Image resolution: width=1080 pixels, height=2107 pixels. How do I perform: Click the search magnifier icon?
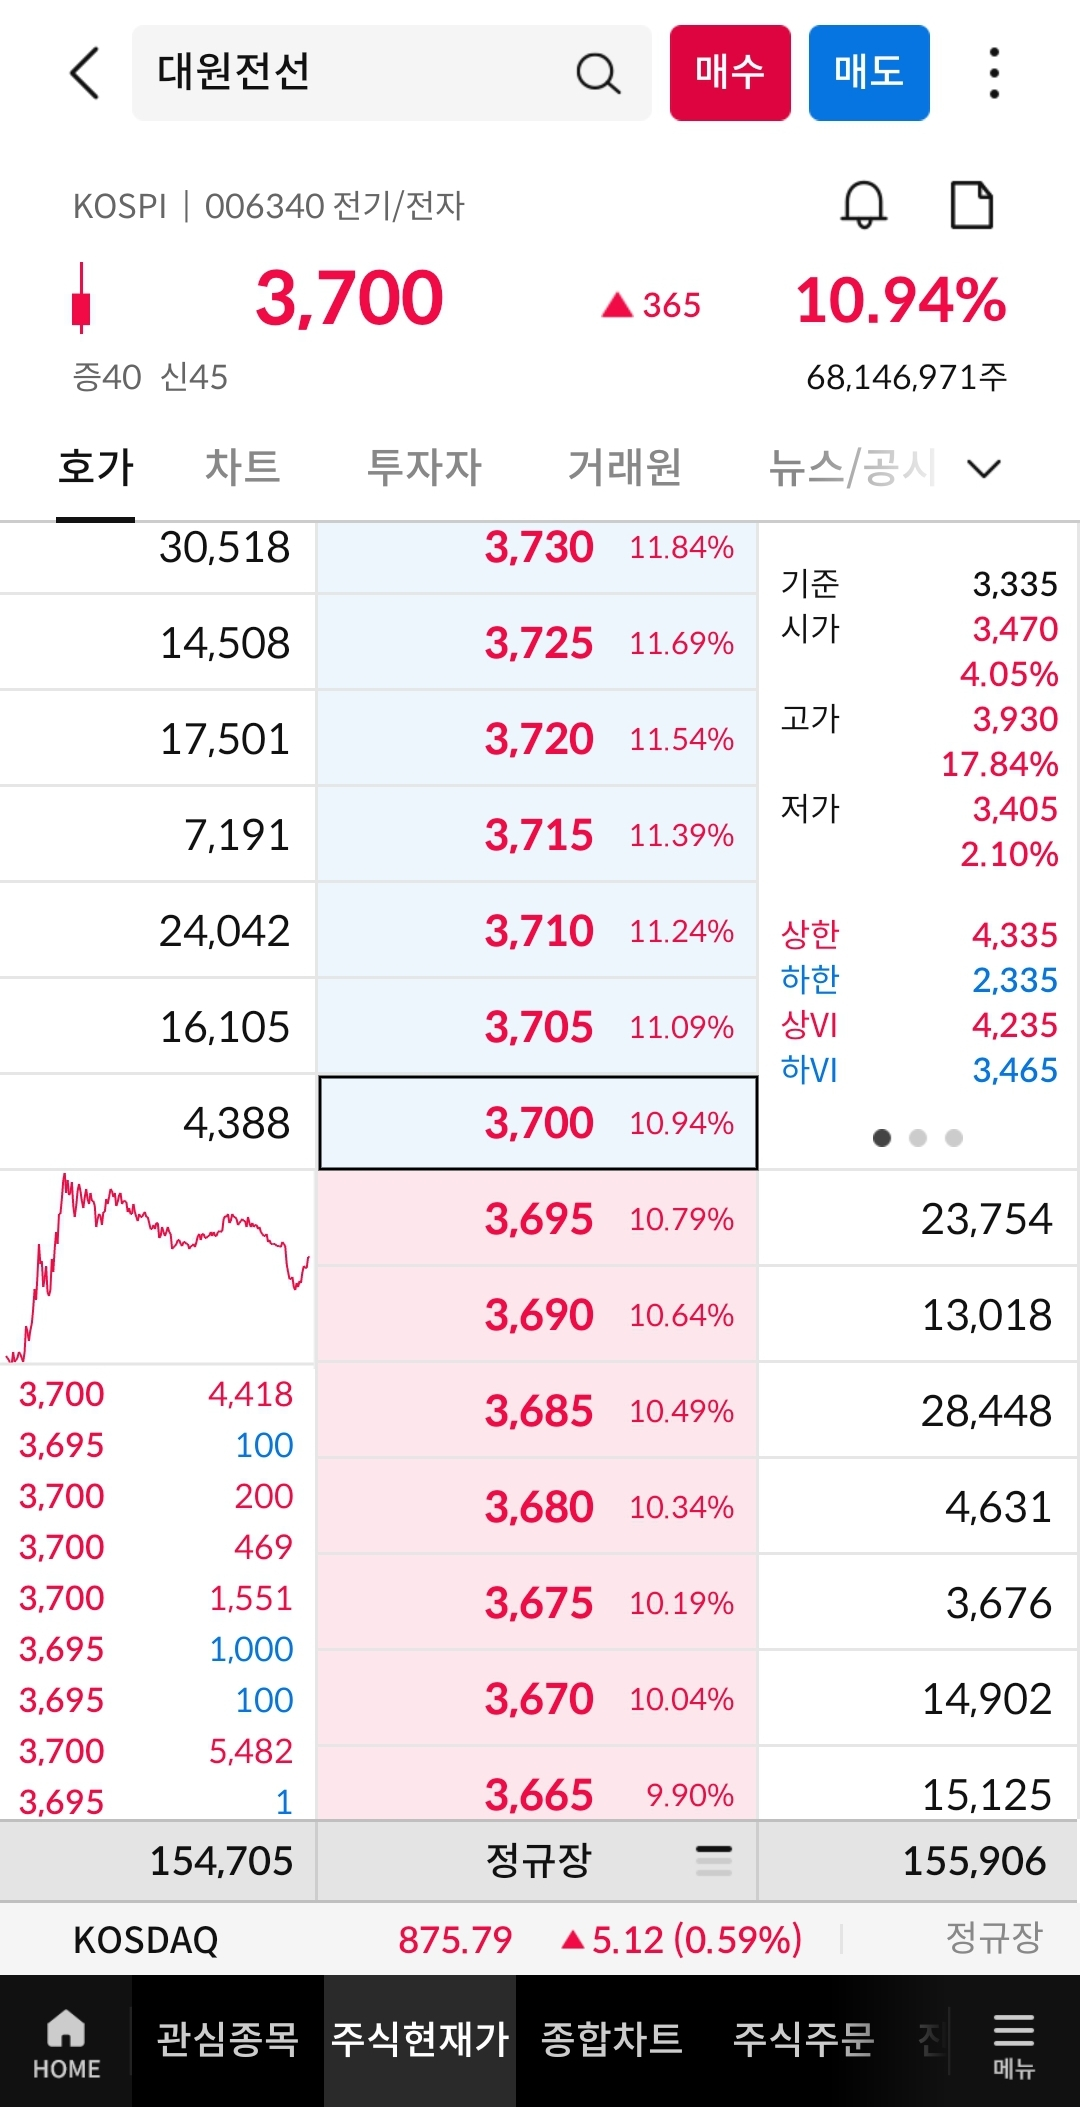click(598, 73)
